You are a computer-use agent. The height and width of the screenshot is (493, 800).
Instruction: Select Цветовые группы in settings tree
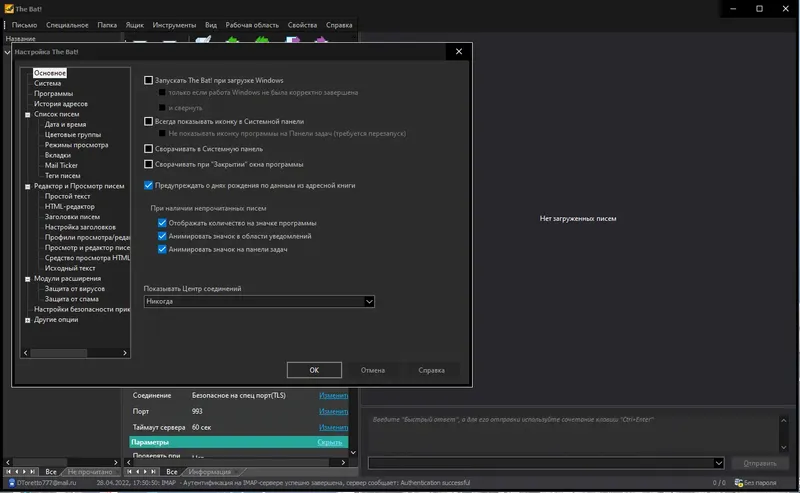73,135
